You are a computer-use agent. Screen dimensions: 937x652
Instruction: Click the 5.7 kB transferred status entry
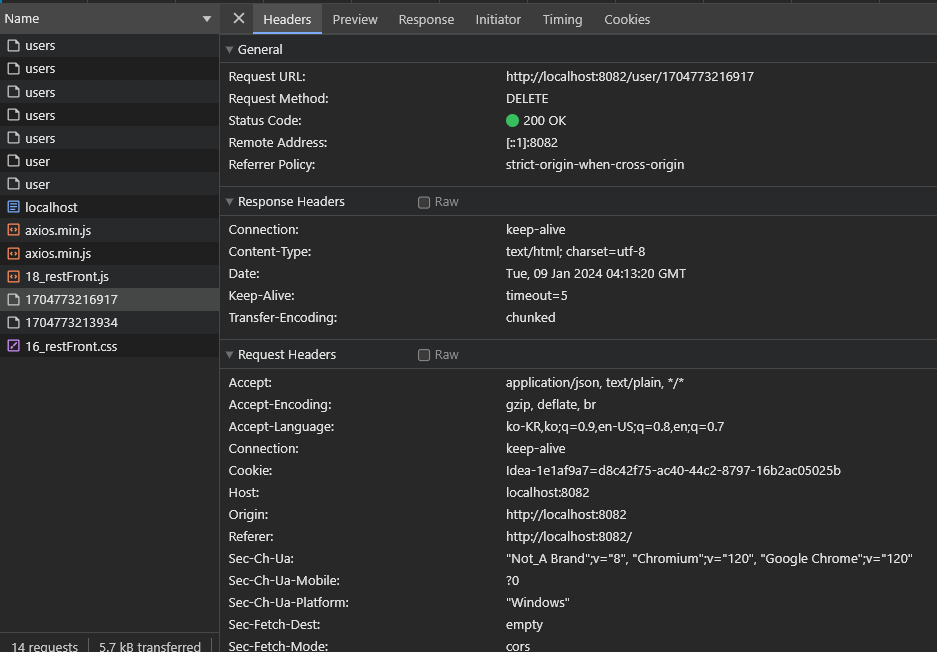click(150, 647)
